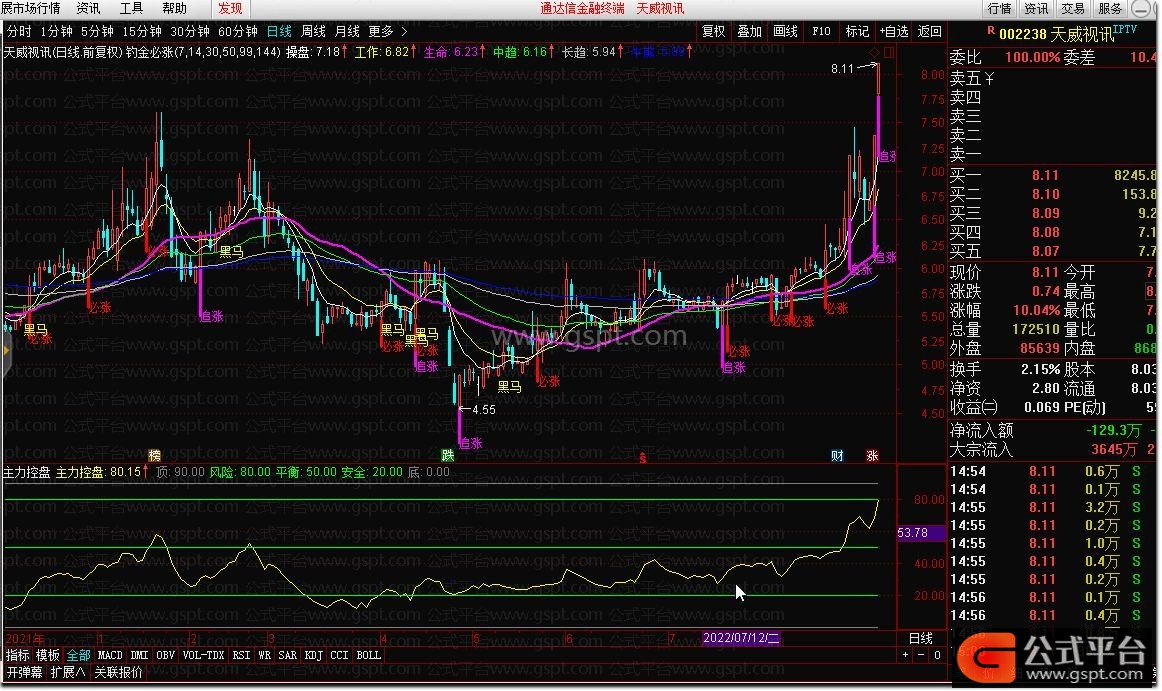Click the green 跌 marker icon
Screen dimensions: 1162x691
click(448, 455)
